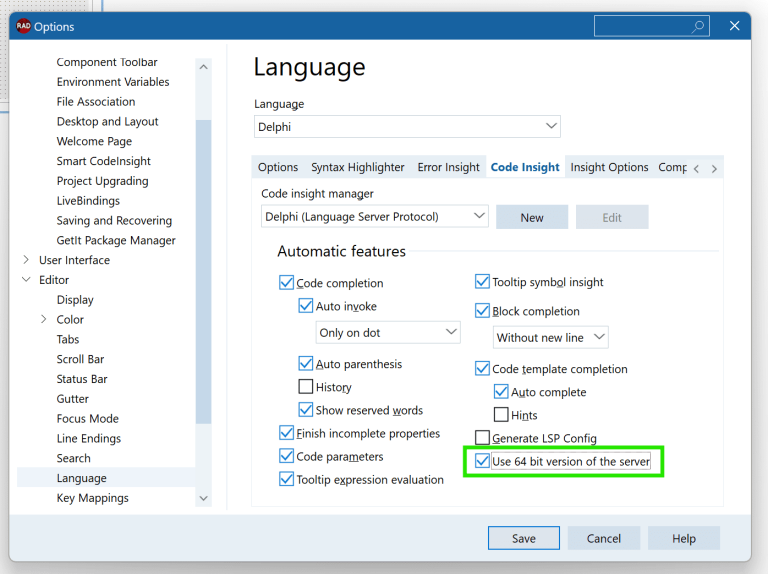Open the Insight Options tab
The image size is (768, 574).
[609, 167]
